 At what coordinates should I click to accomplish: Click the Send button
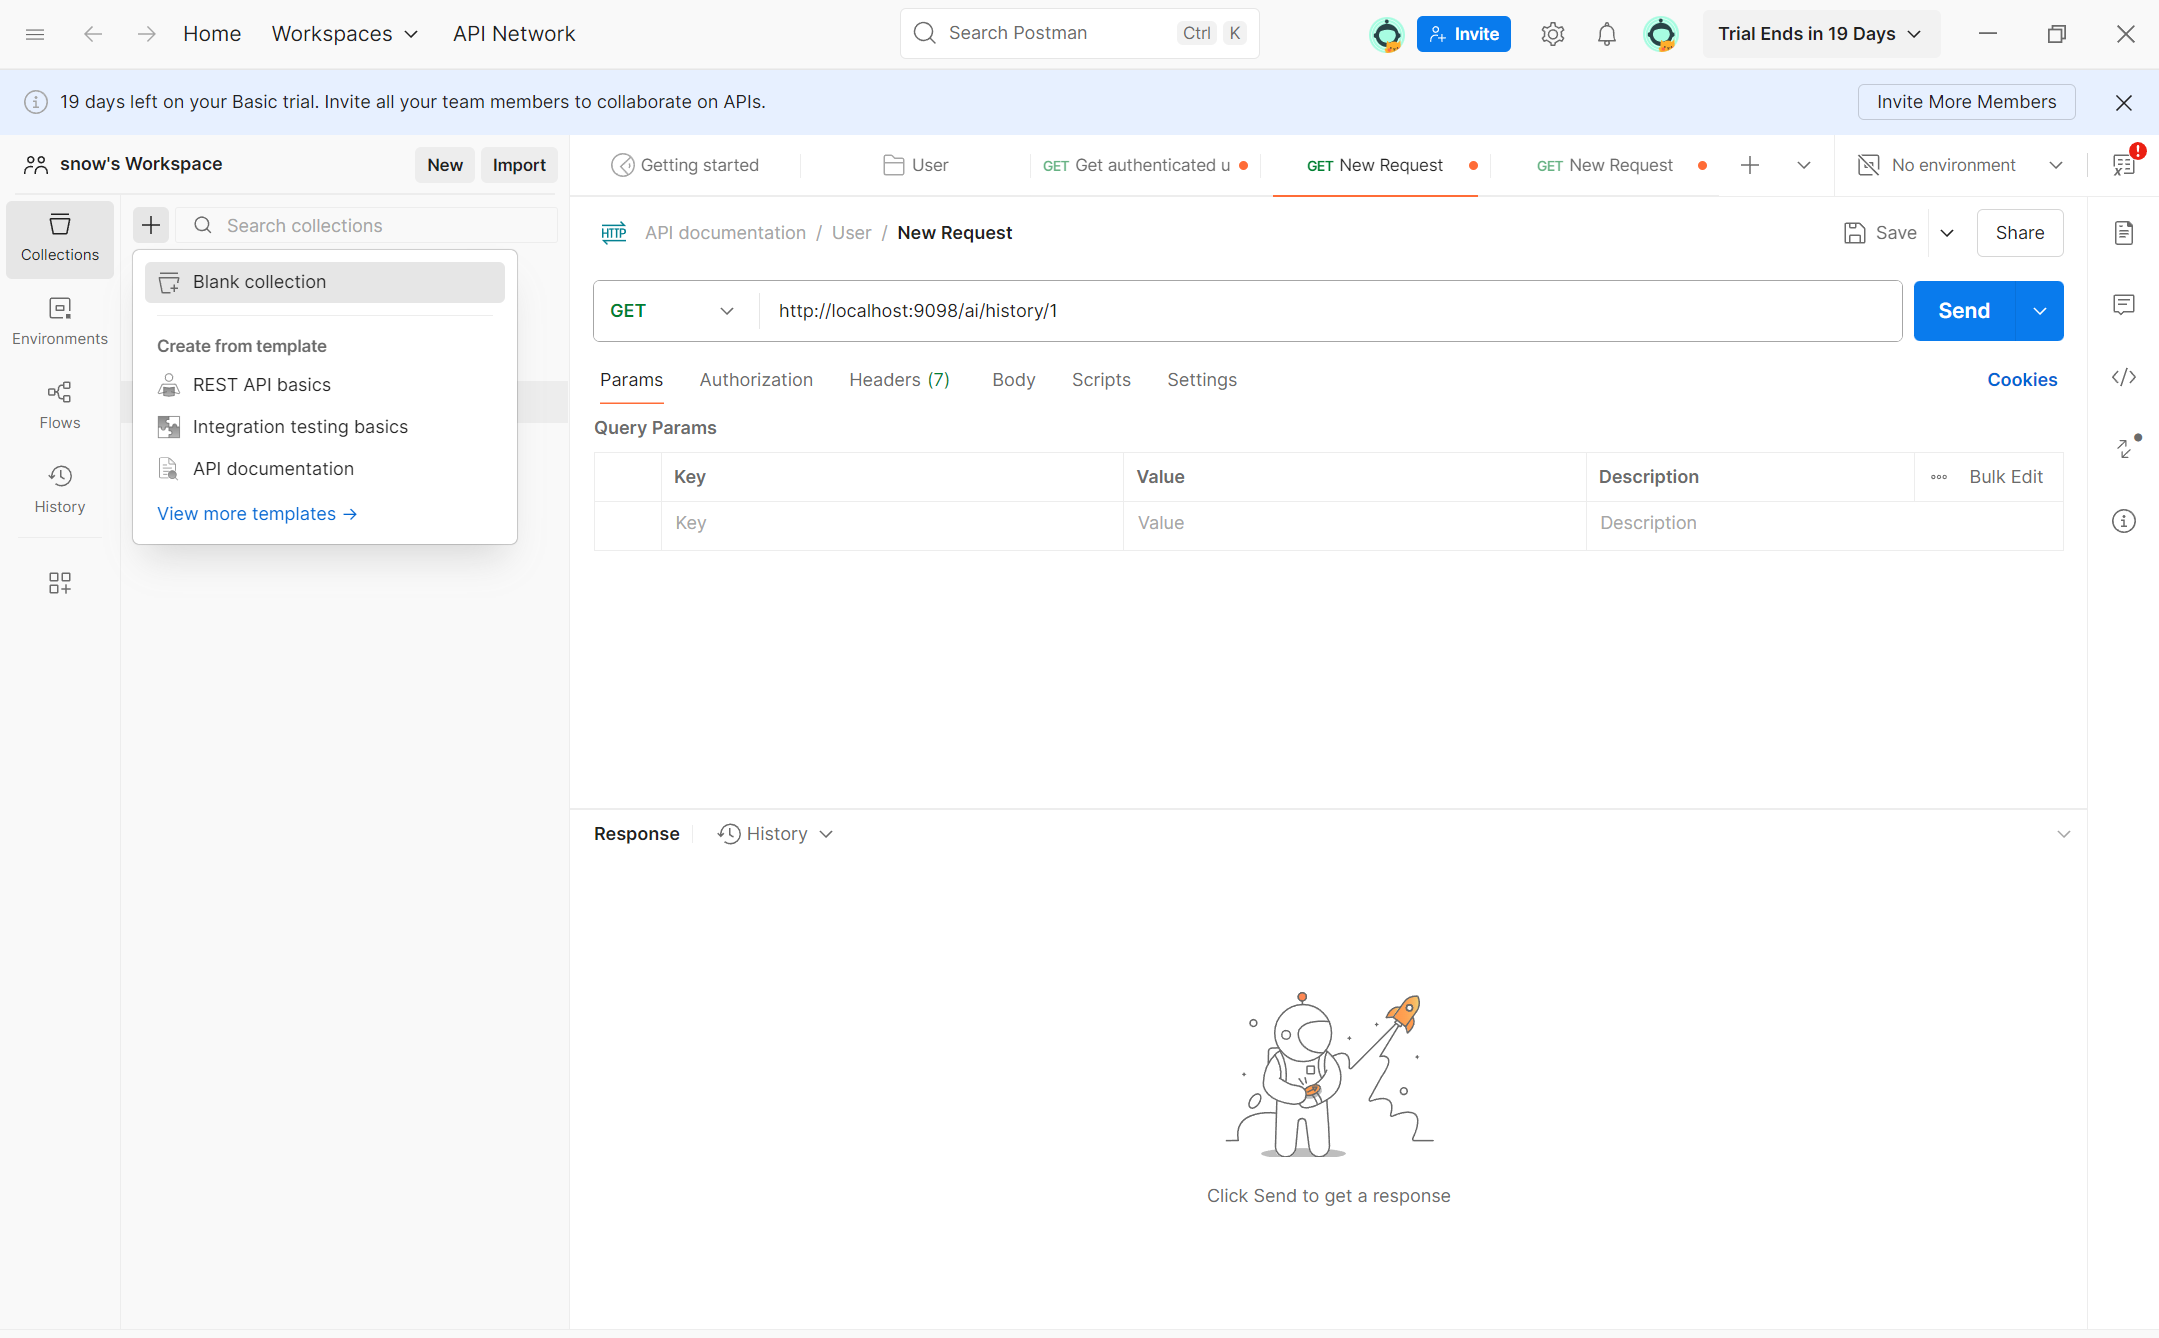(x=1964, y=311)
